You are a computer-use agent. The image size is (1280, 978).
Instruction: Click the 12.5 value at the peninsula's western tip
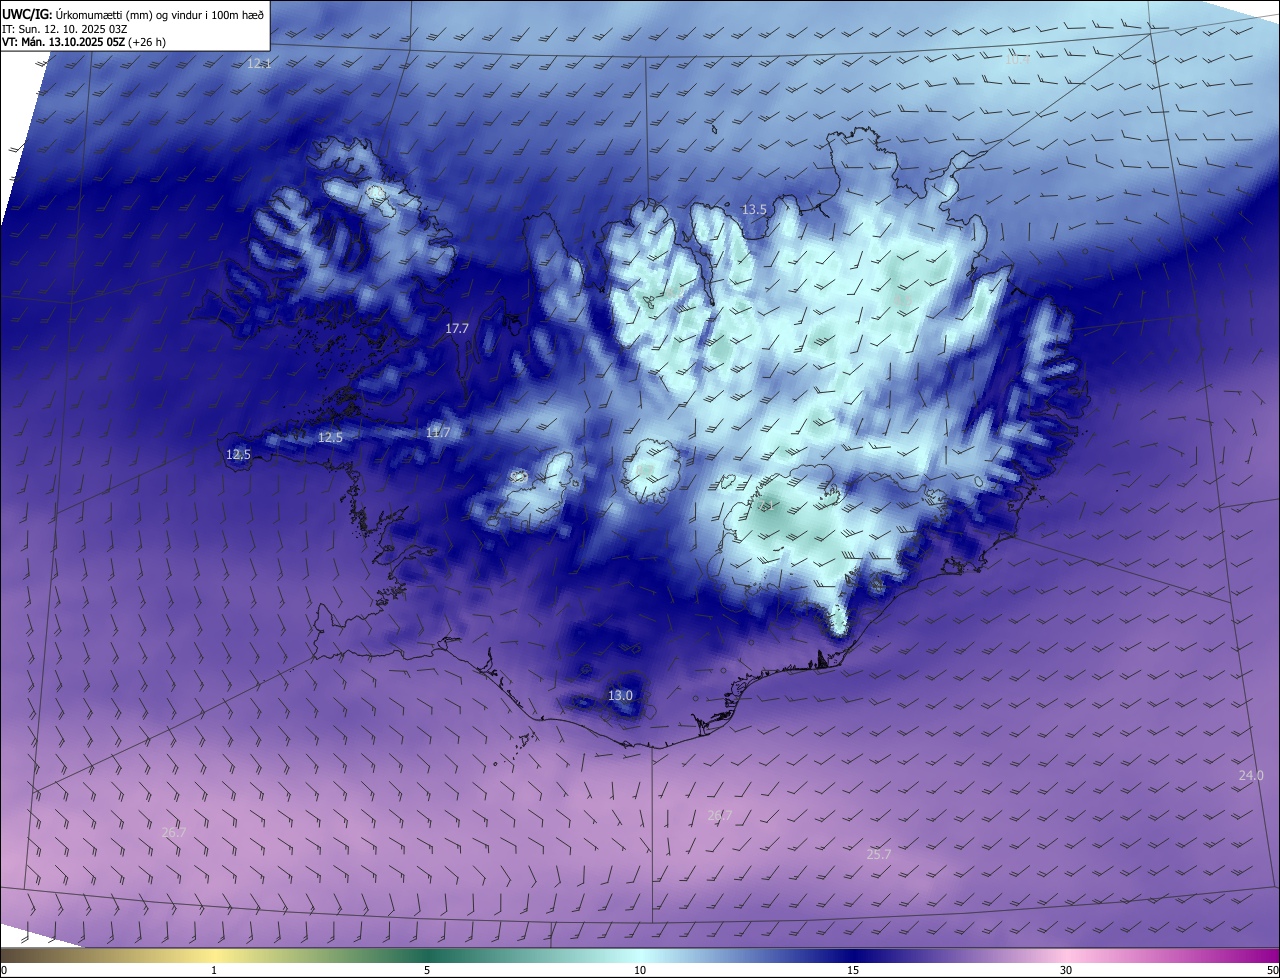(238, 454)
